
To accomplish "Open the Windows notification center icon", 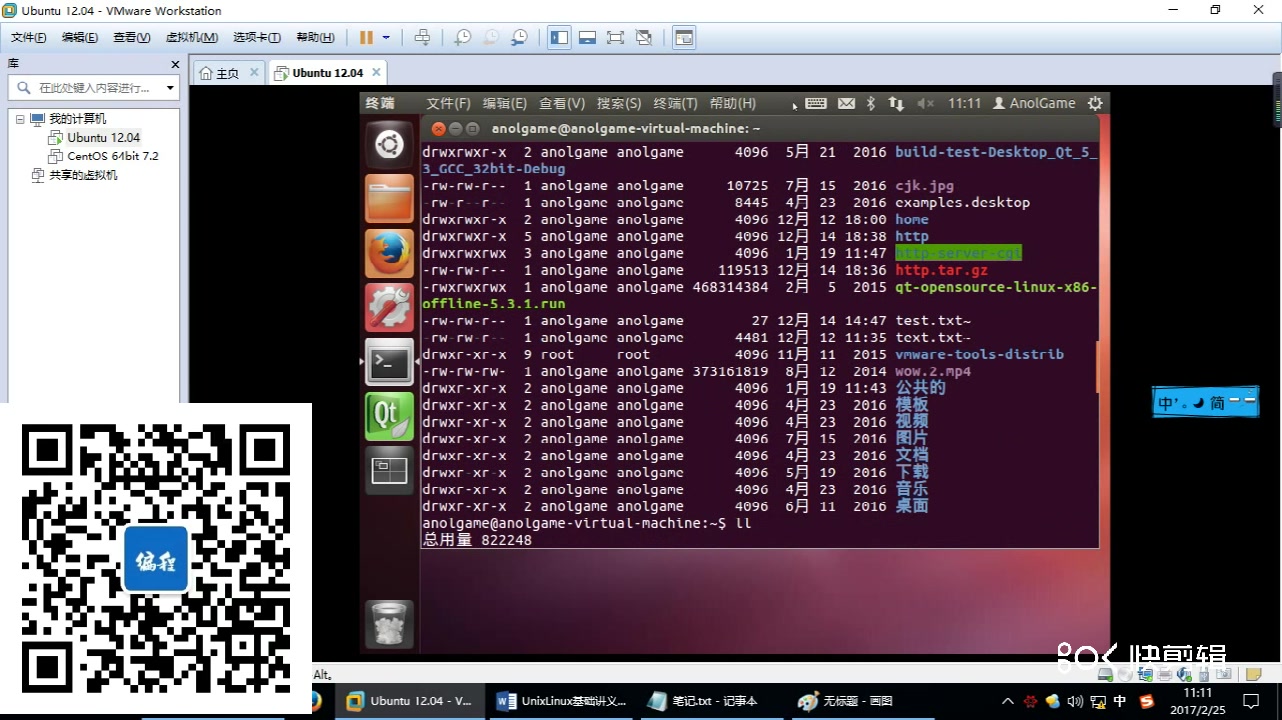I will tap(1251, 701).
